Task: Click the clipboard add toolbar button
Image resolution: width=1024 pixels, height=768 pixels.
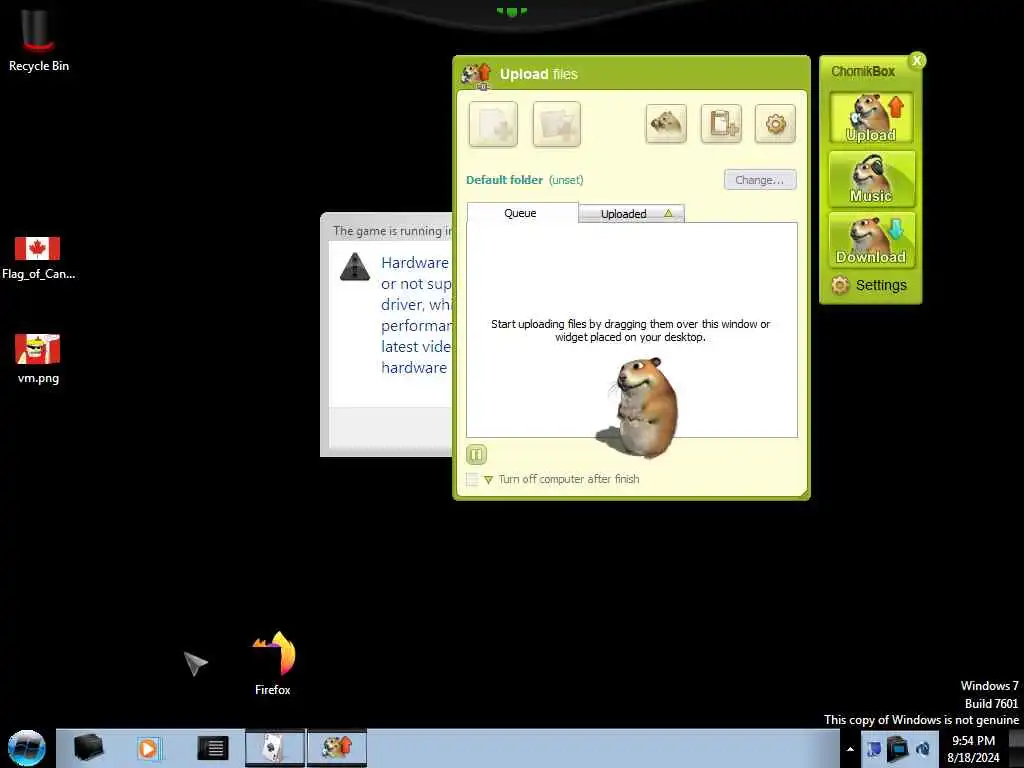Action: pyautogui.click(x=721, y=123)
